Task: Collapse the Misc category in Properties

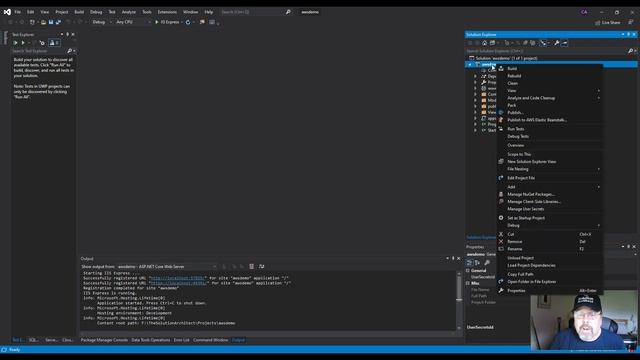Action: pos(468,283)
